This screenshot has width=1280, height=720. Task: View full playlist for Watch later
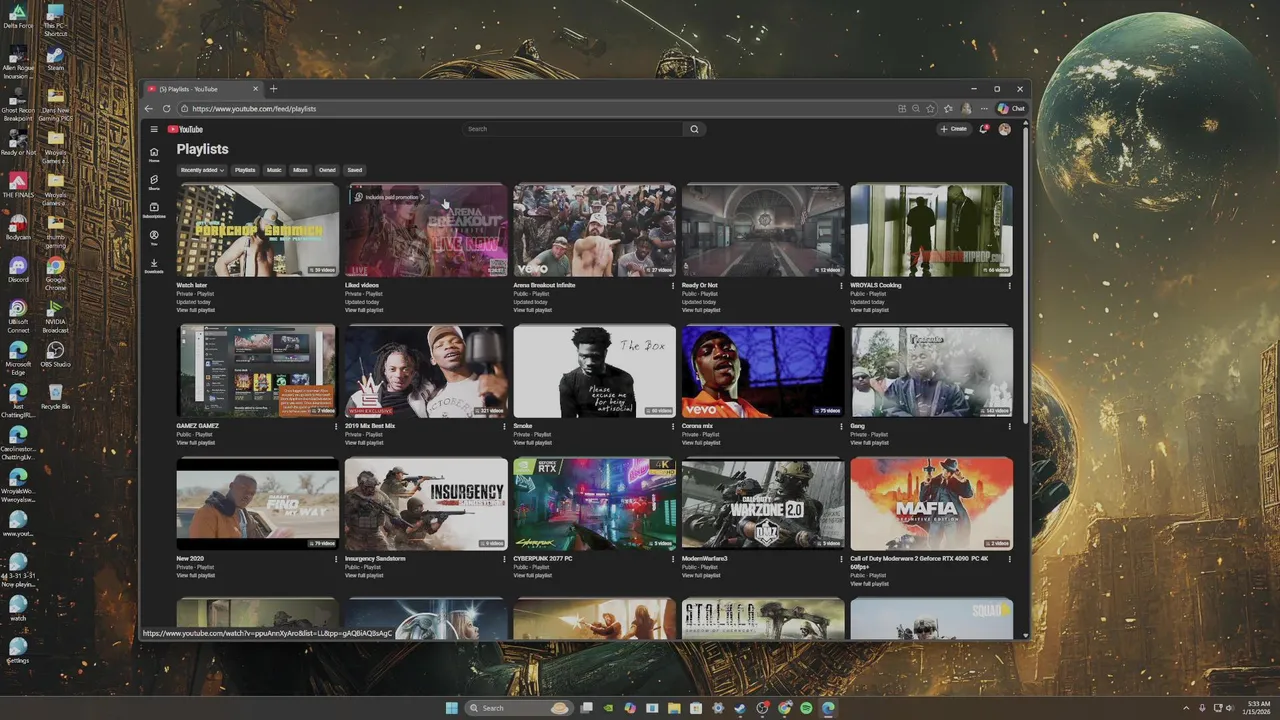point(196,310)
